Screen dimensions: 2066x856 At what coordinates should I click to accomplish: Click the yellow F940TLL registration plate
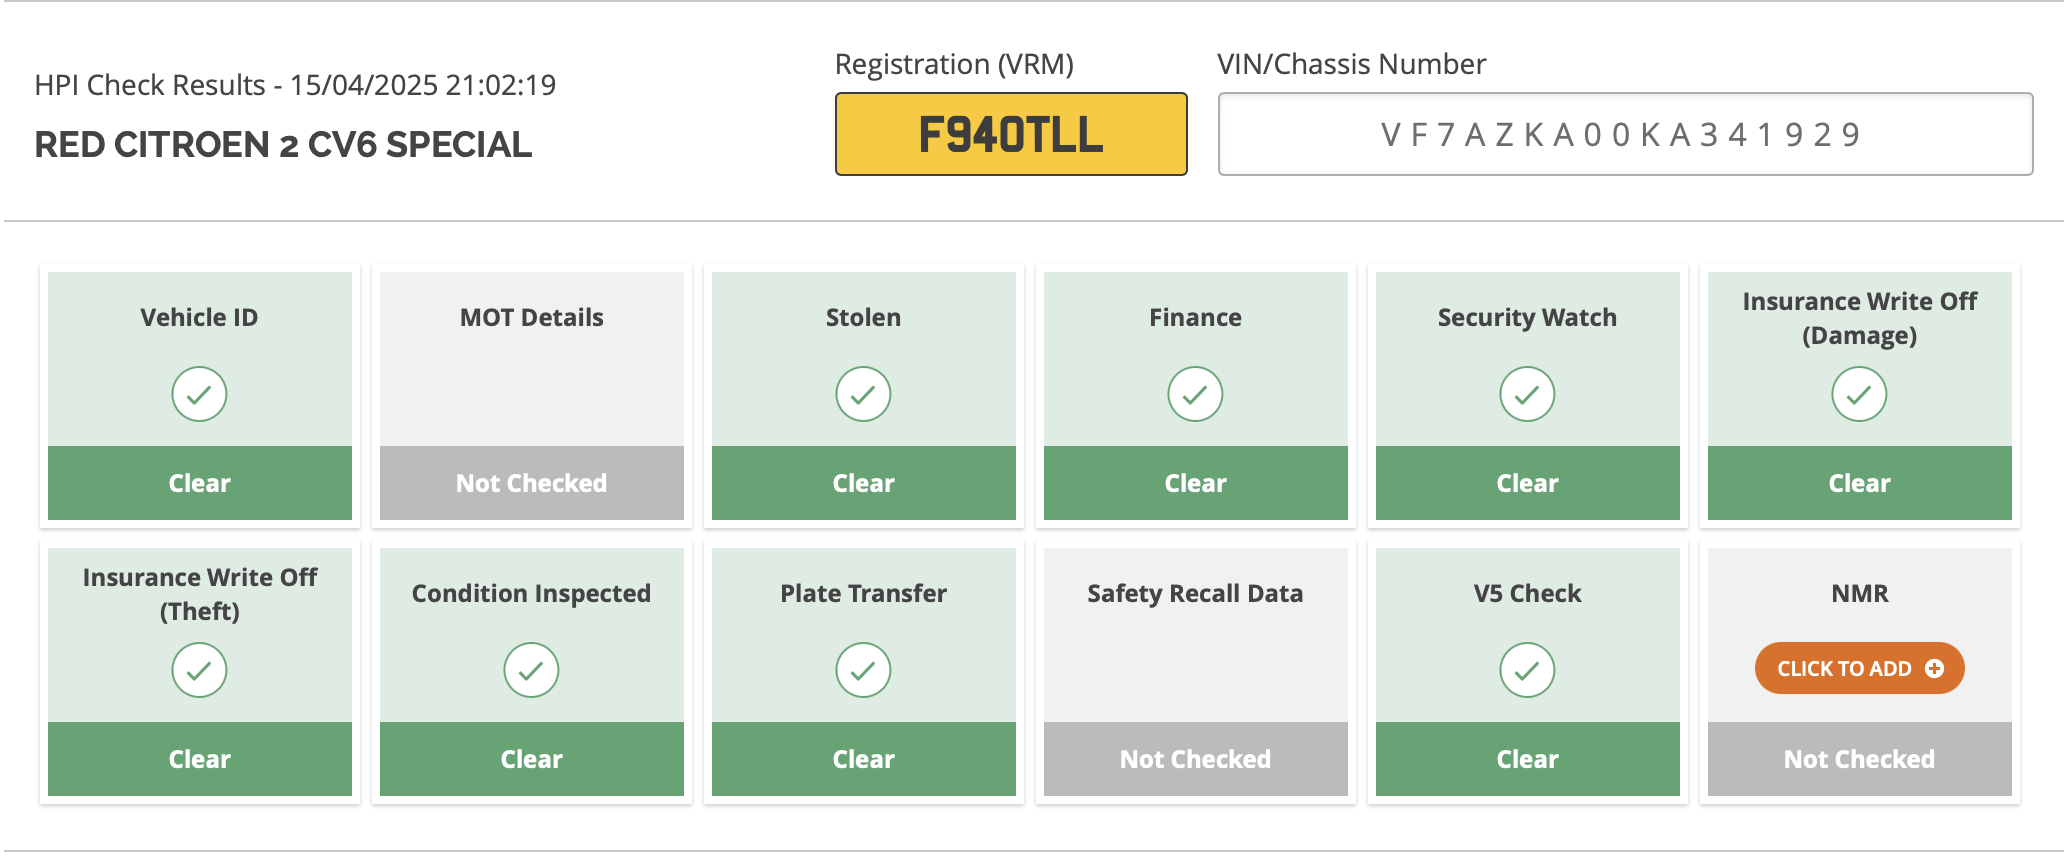tap(1011, 134)
